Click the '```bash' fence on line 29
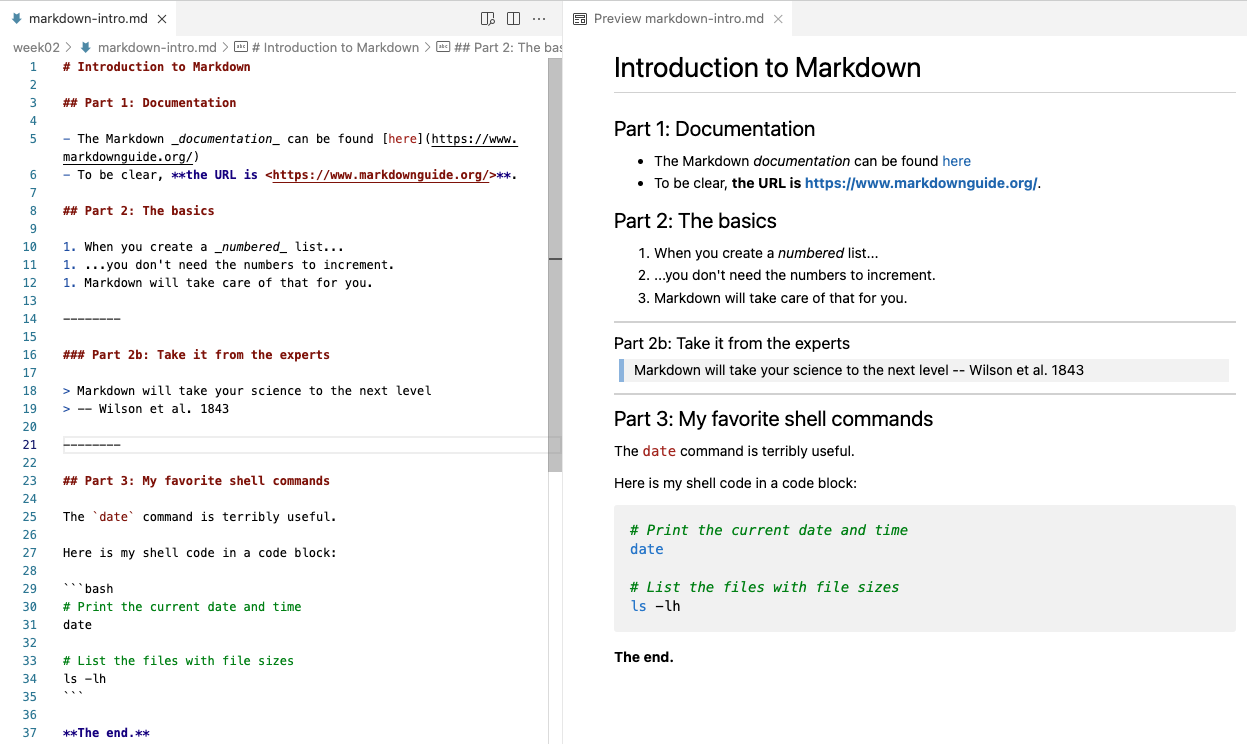 [x=88, y=589]
